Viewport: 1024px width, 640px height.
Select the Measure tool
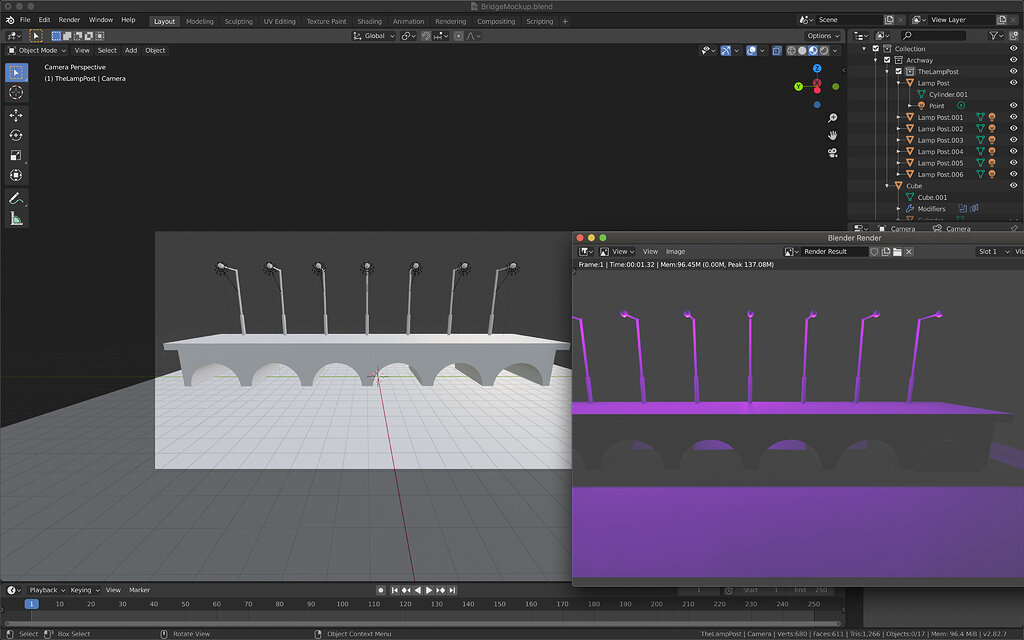(16, 219)
